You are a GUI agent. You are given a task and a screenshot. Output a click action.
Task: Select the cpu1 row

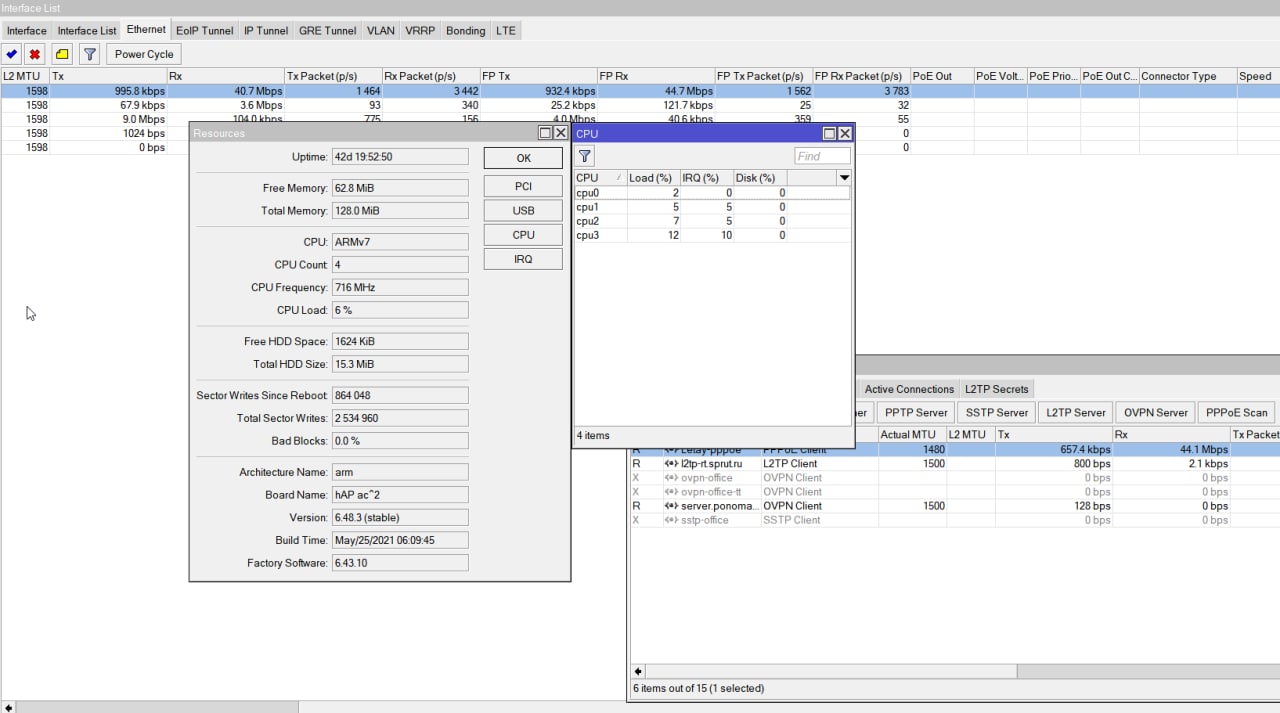coord(712,207)
